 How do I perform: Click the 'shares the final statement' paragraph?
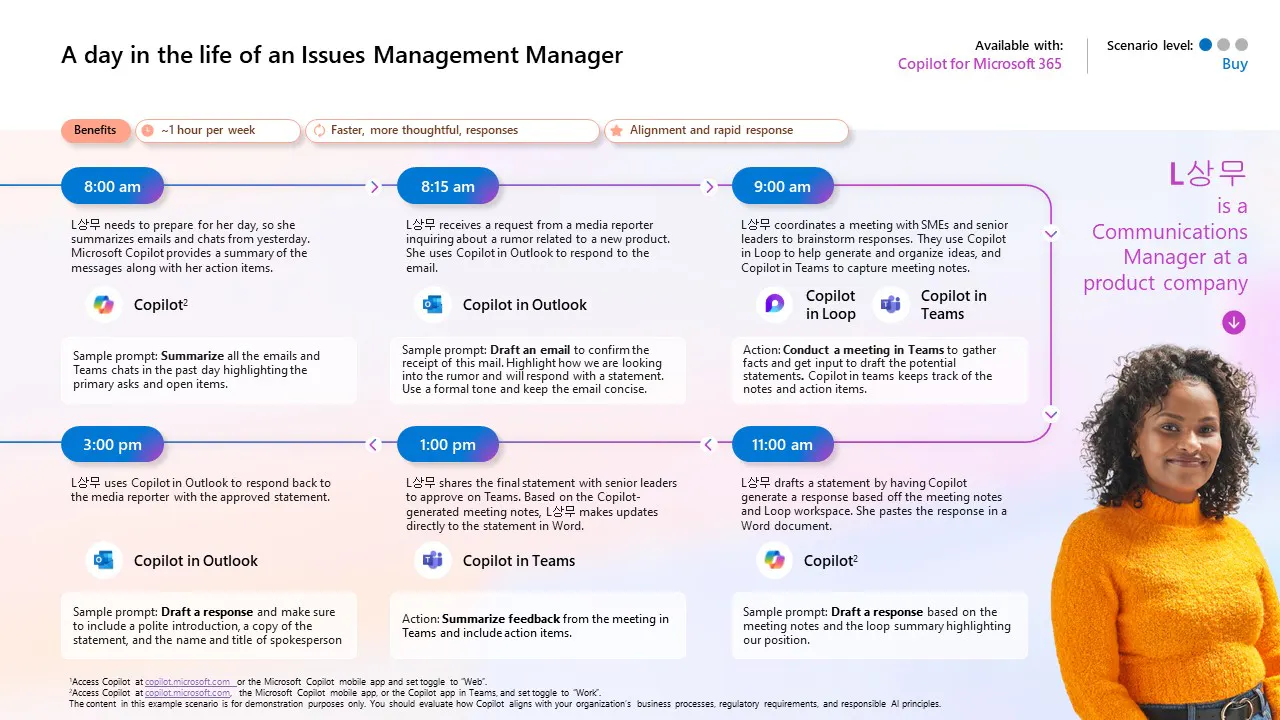(542, 504)
